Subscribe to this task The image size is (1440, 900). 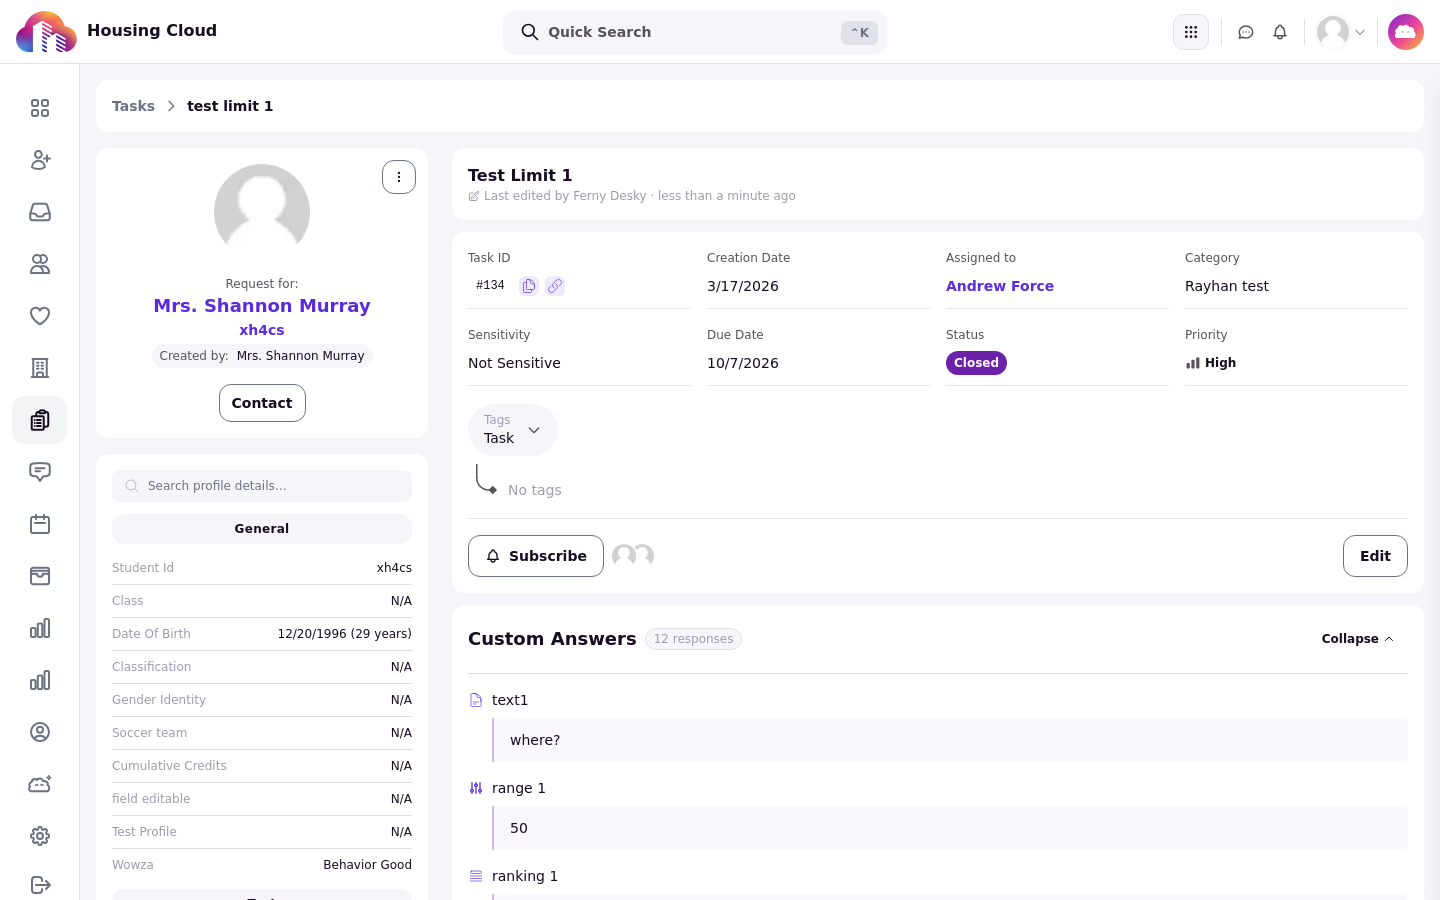point(536,556)
